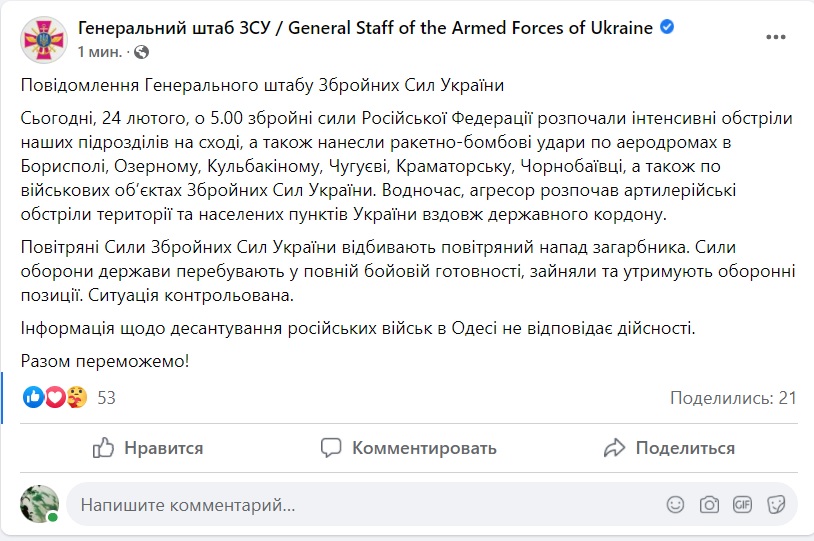This screenshot has height=541, width=814.
Task: Open the post options three-dot menu
Action: (777, 37)
